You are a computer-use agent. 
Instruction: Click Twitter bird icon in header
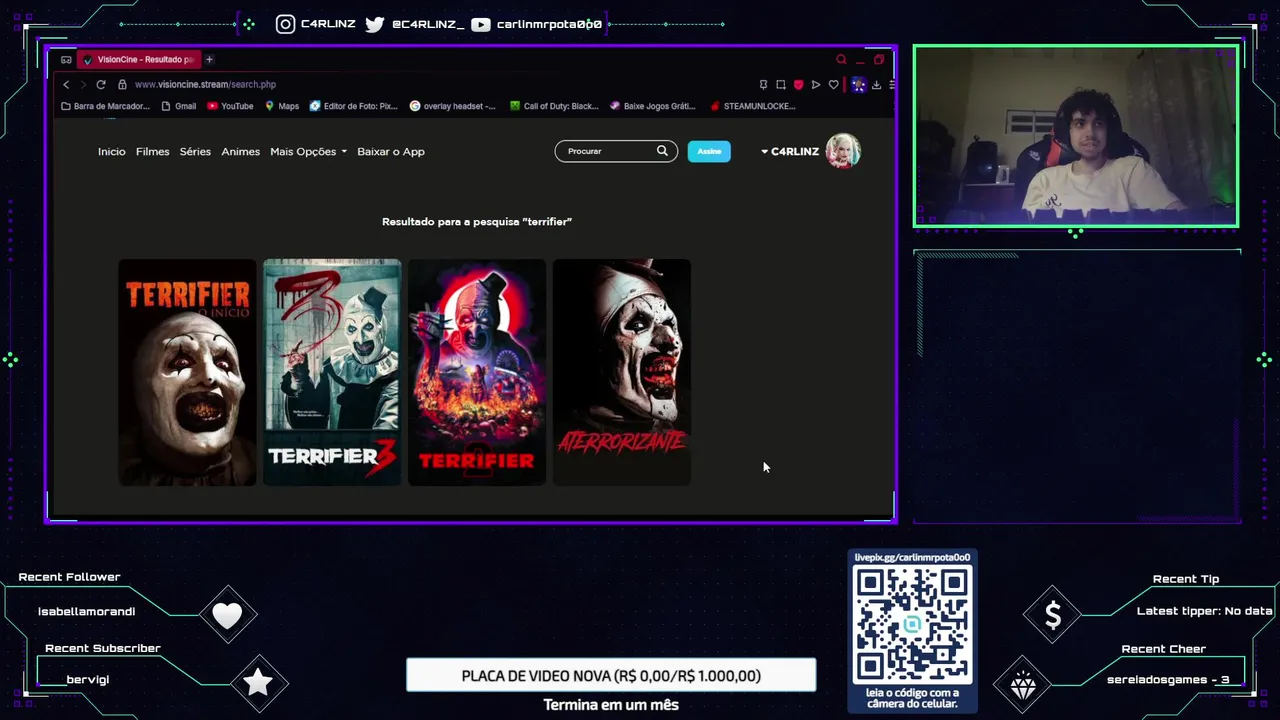[x=375, y=24]
